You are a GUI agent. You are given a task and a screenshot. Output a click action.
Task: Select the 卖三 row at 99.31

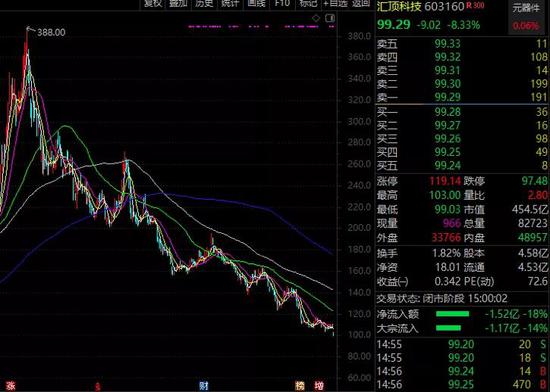click(462, 70)
